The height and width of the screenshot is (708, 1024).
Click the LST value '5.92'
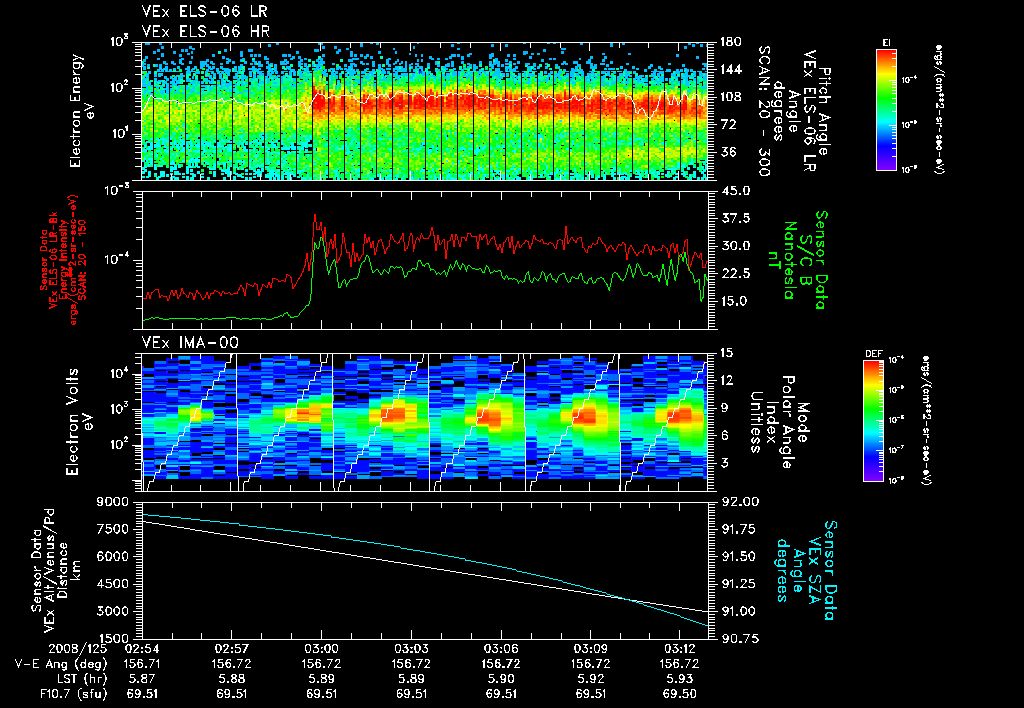pyautogui.click(x=591, y=679)
